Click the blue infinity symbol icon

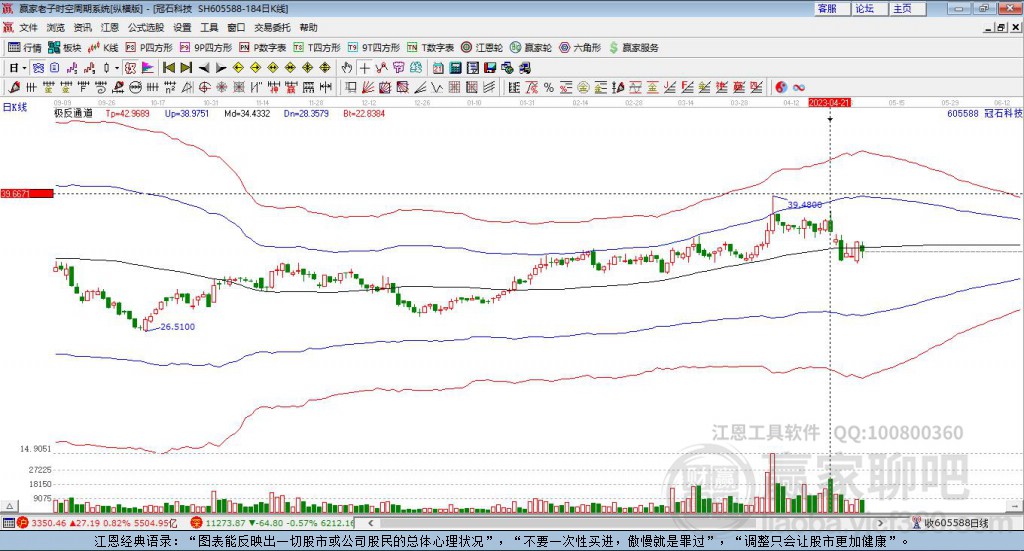coord(798,87)
